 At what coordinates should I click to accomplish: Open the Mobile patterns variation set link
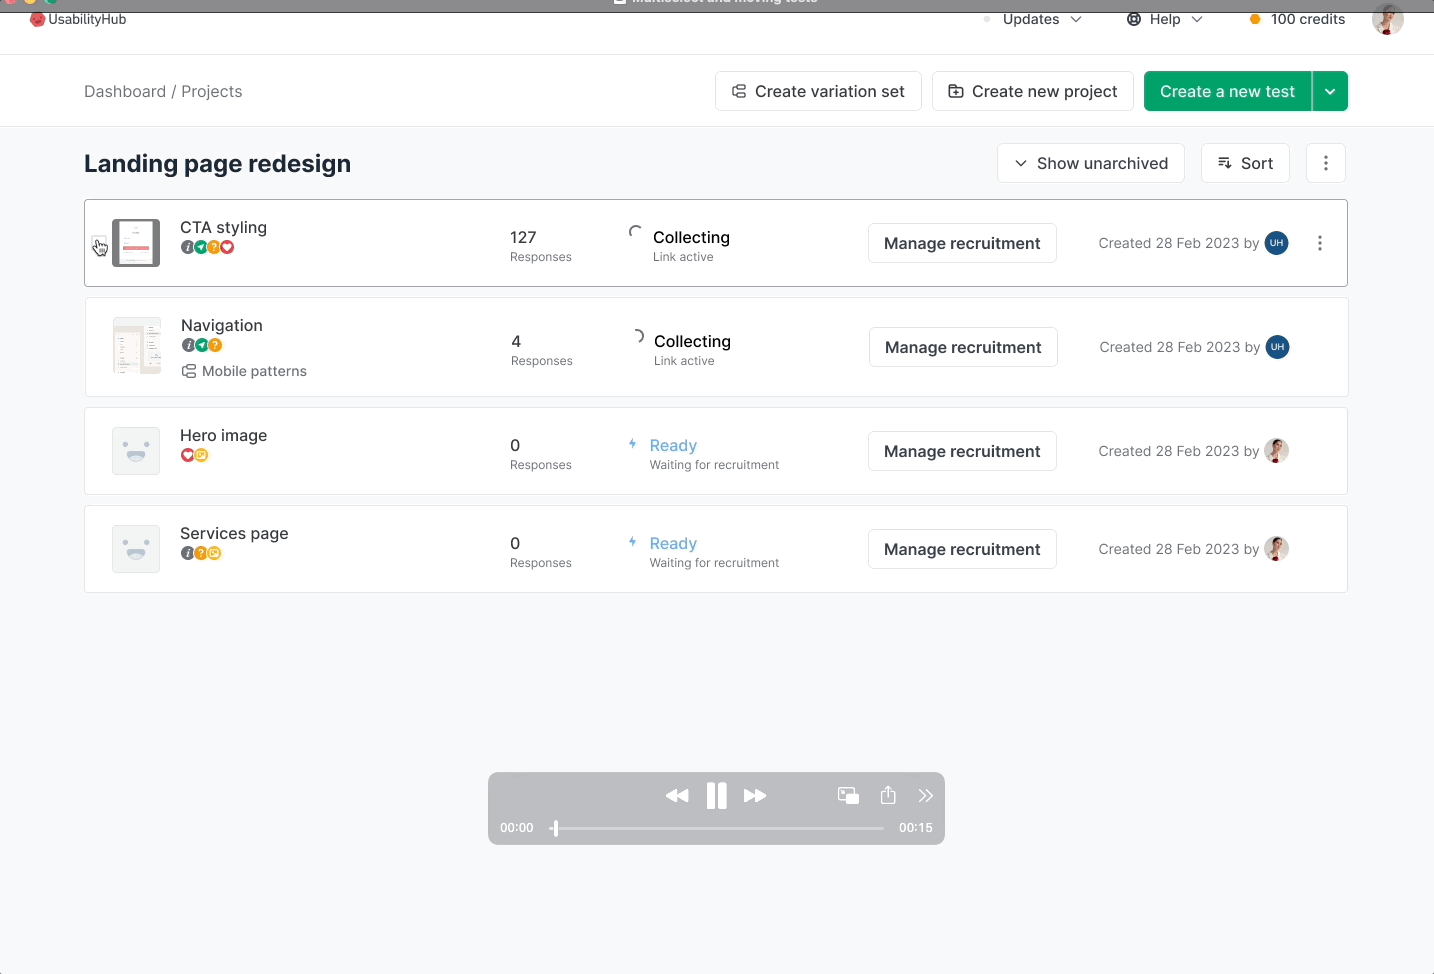(x=254, y=371)
